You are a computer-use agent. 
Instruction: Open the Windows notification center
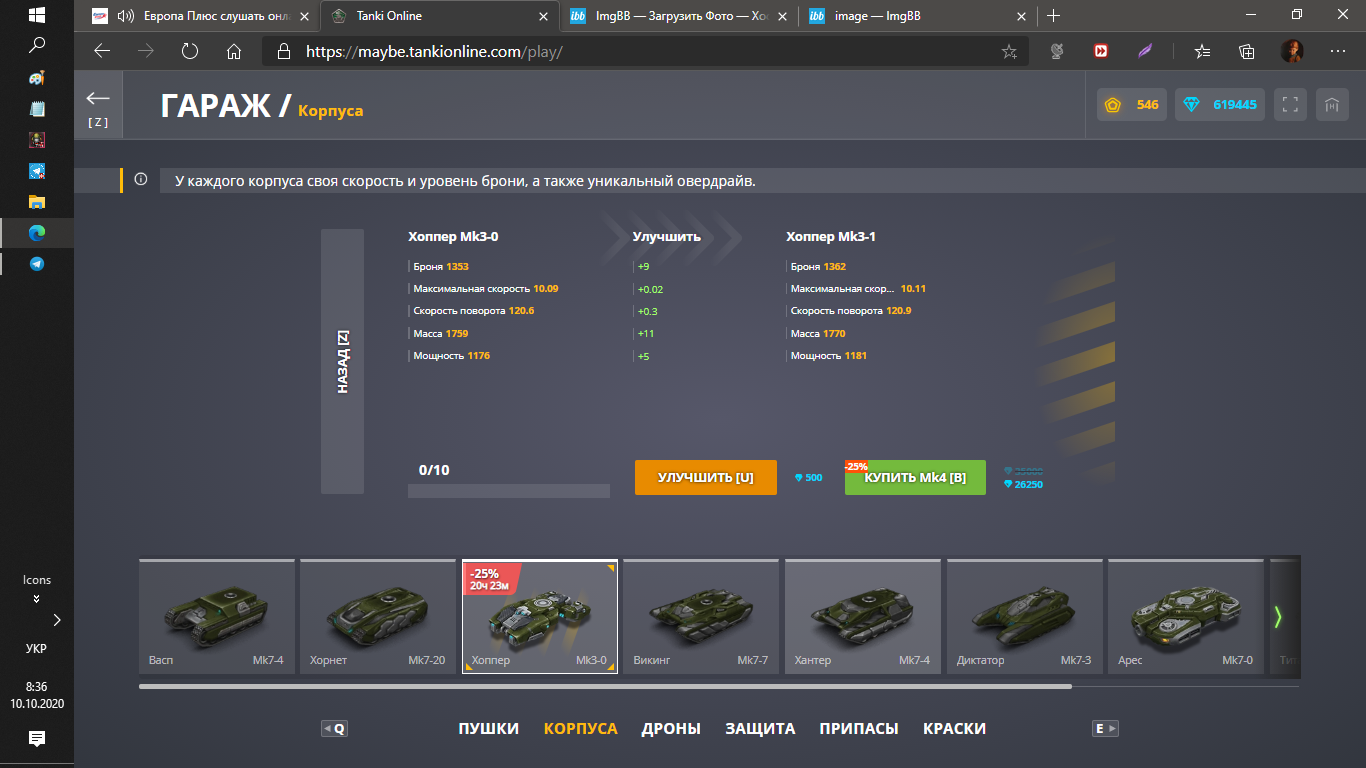click(37, 739)
